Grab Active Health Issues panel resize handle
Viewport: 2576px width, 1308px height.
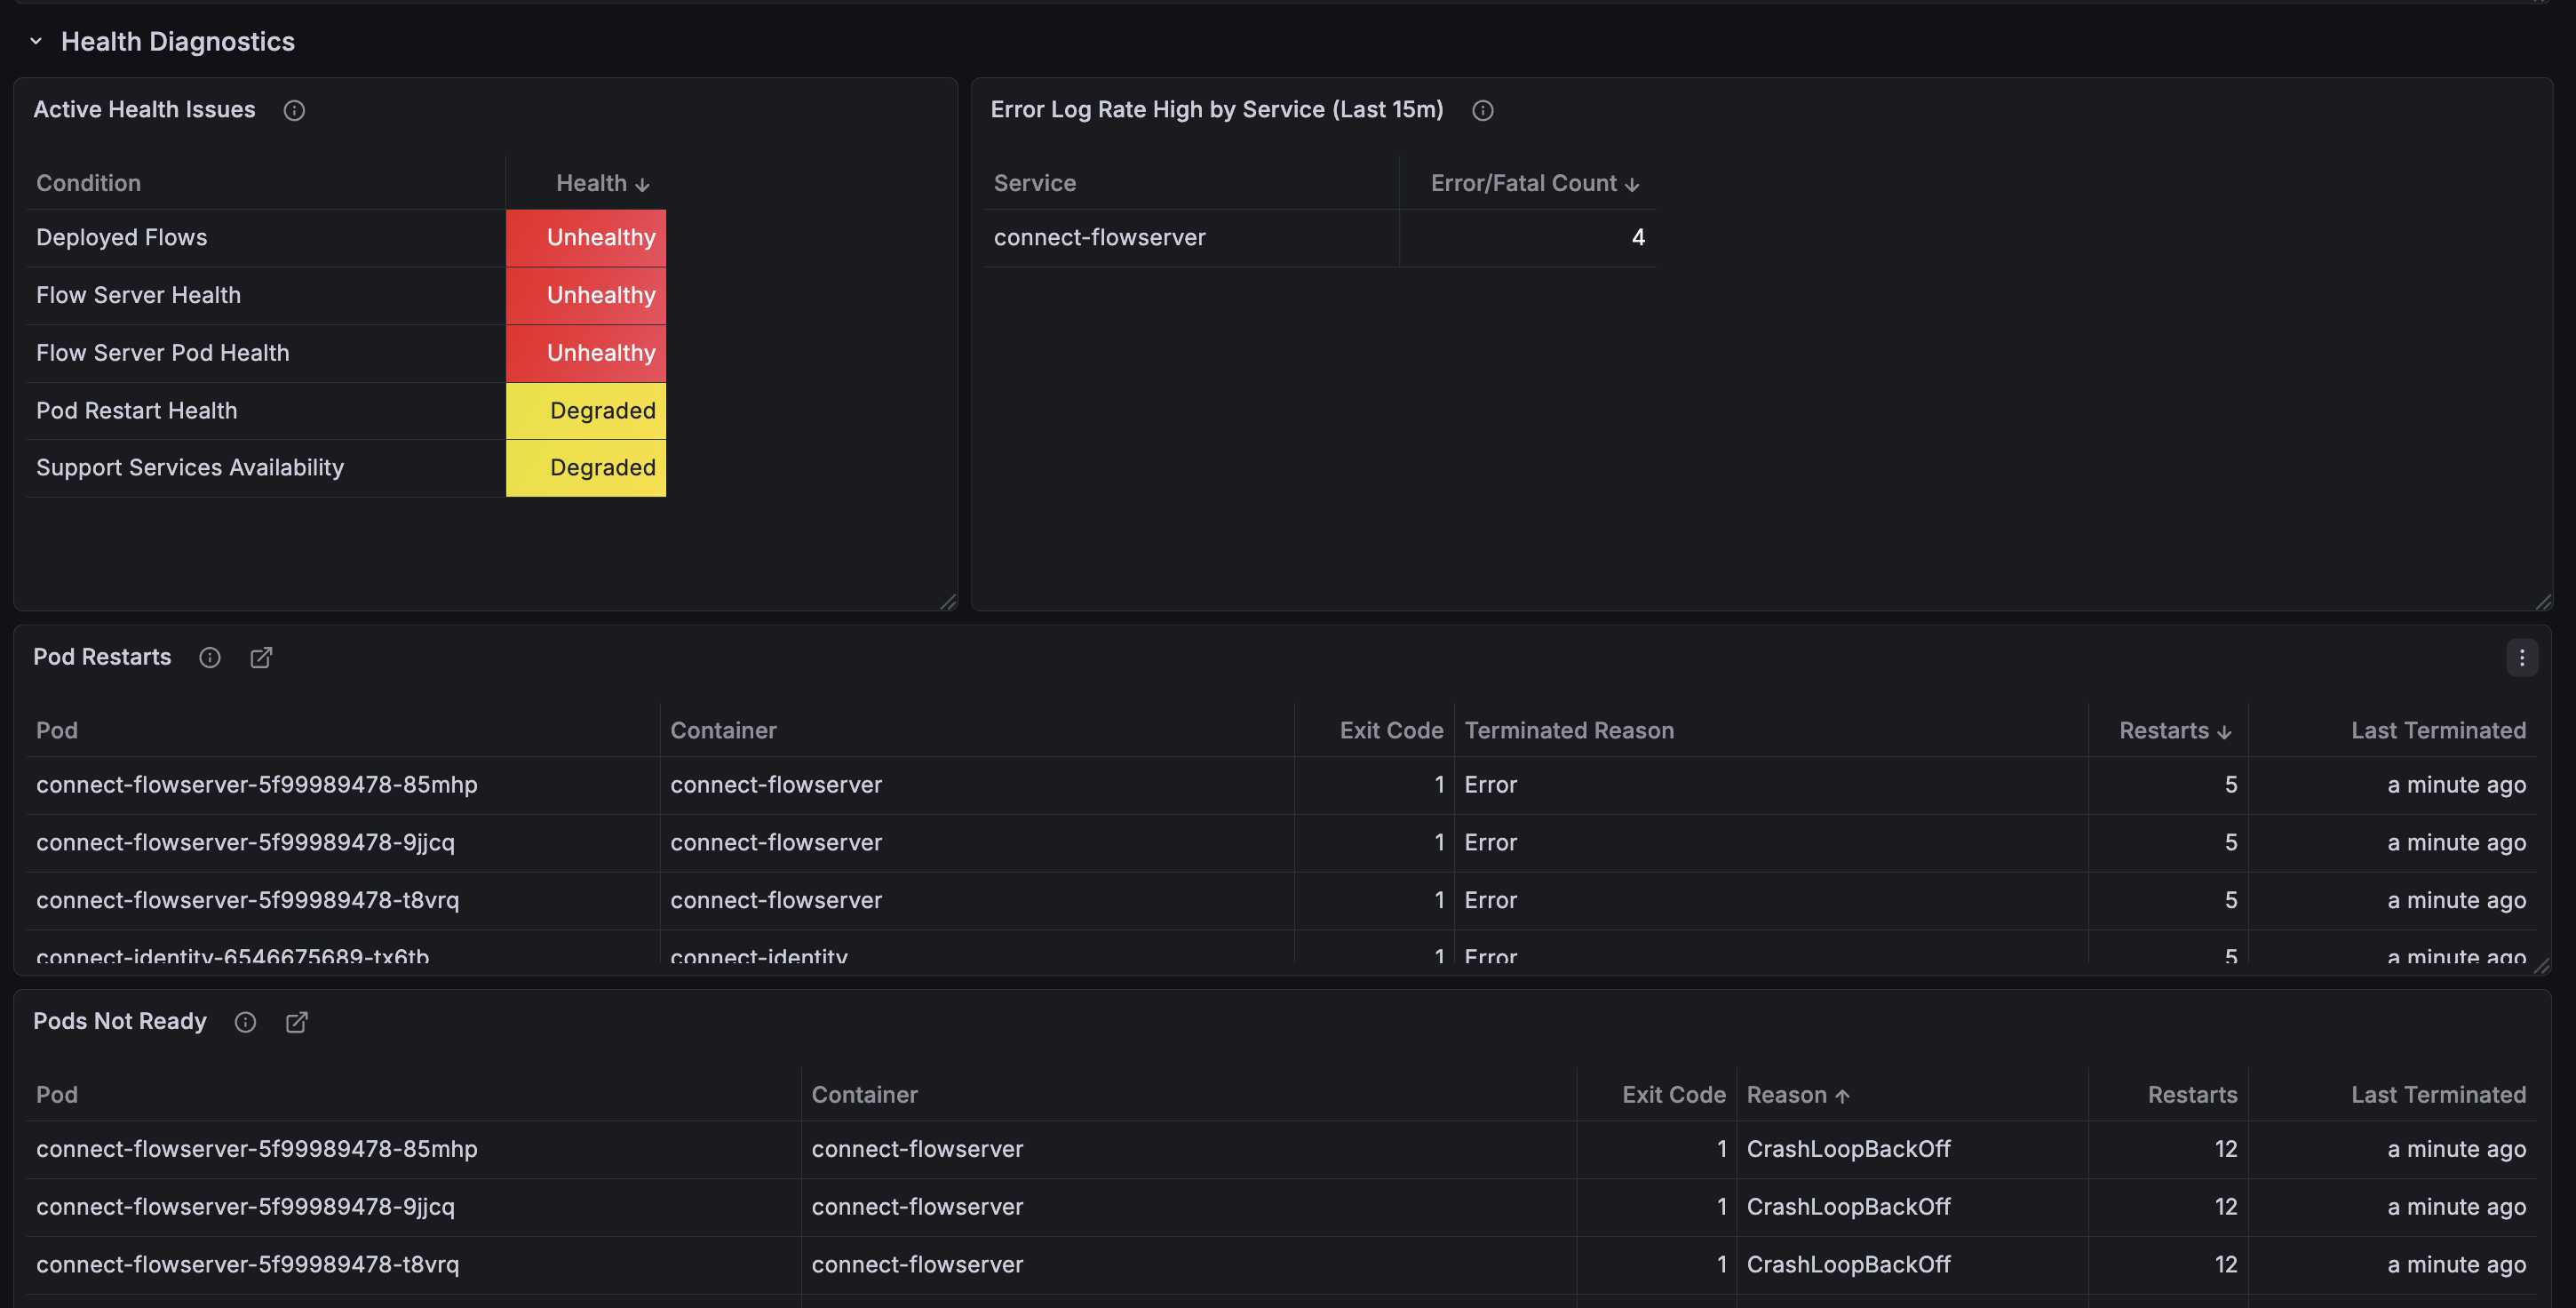tap(949, 602)
